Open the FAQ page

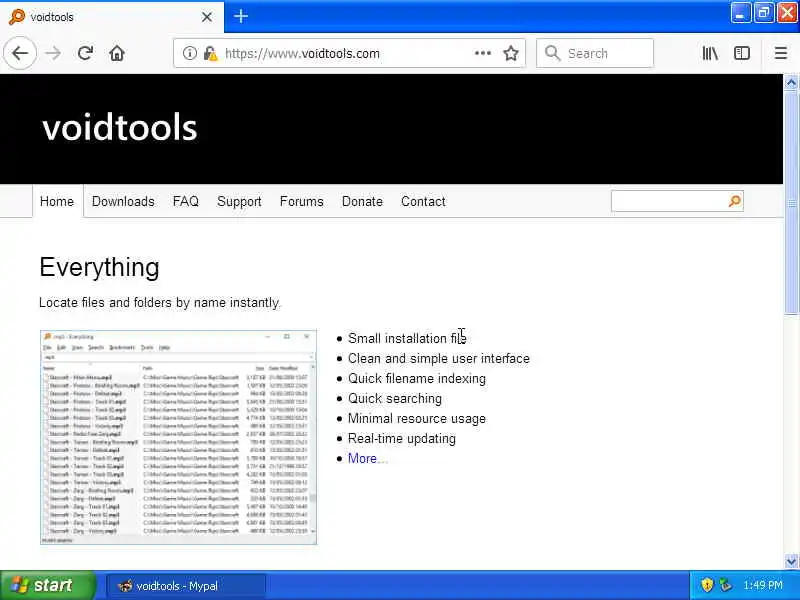pos(186,202)
